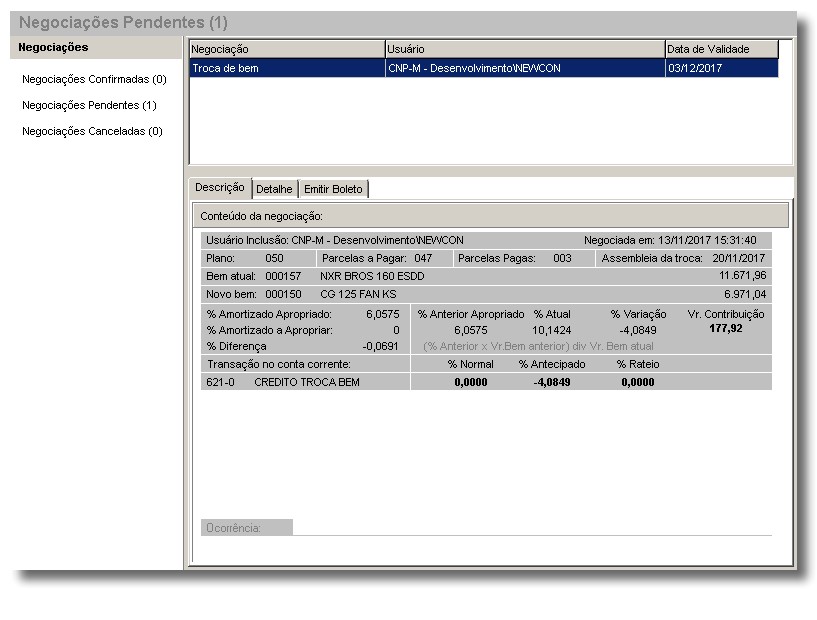The height and width of the screenshot is (620, 817).
Task: Click the Novo bem CG 125 FAN KS
Action: (358, 294)
